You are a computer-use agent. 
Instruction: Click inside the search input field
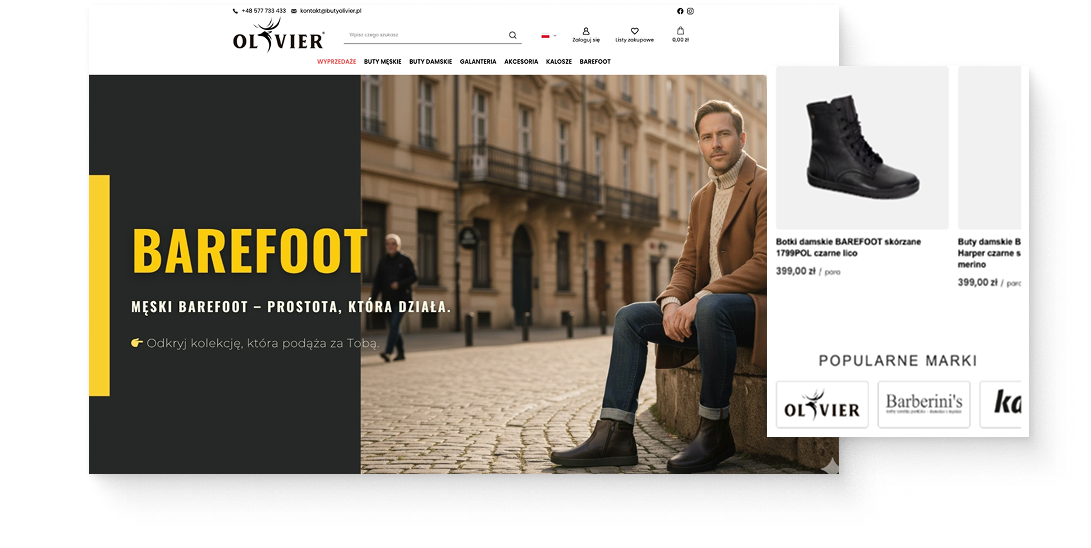(420, 35)
